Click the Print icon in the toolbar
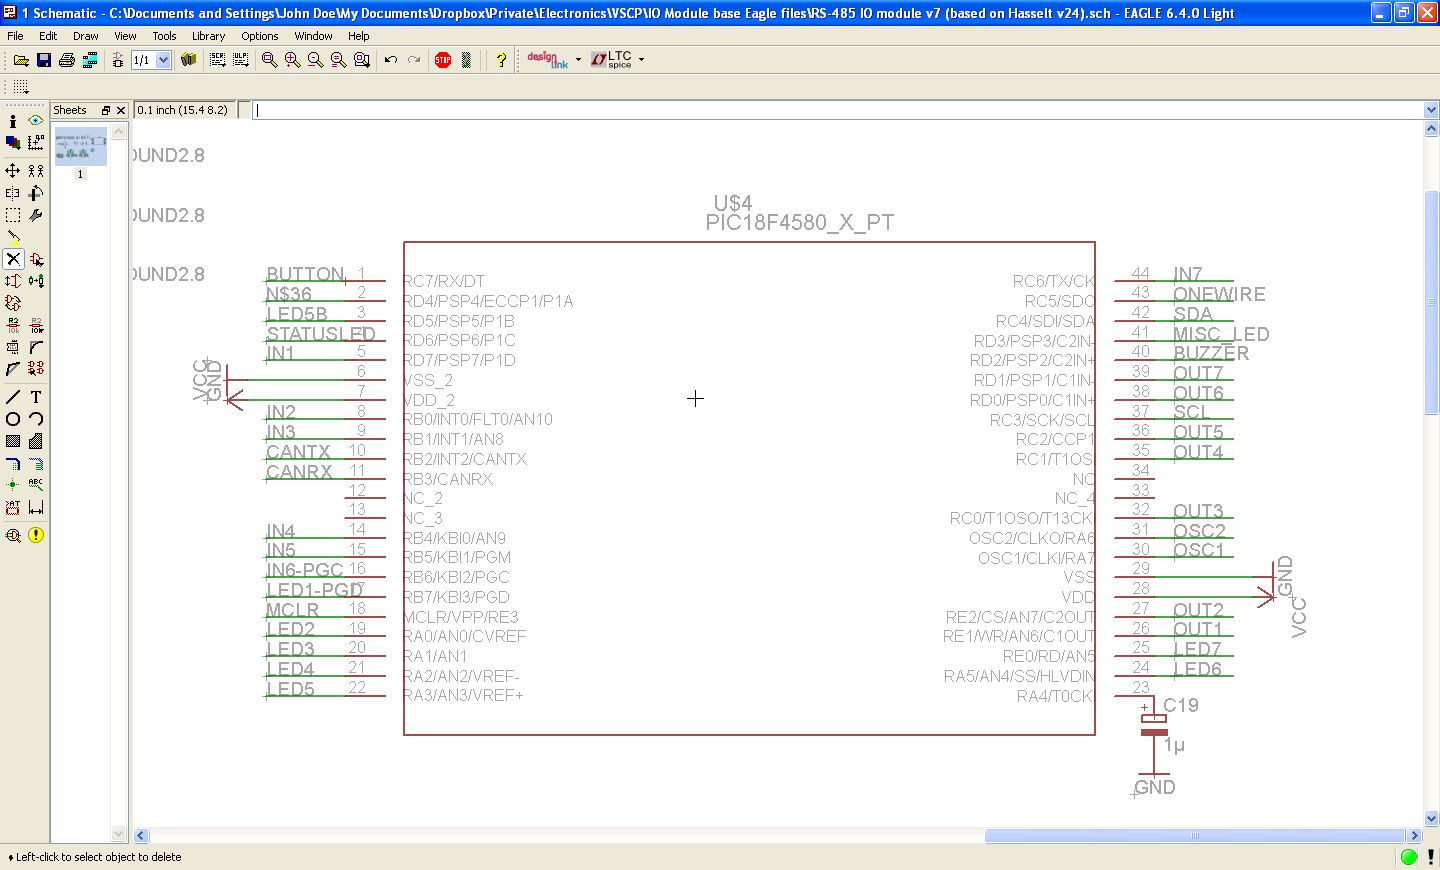This screenshot has height=870, width=1440. pos(67,60)
